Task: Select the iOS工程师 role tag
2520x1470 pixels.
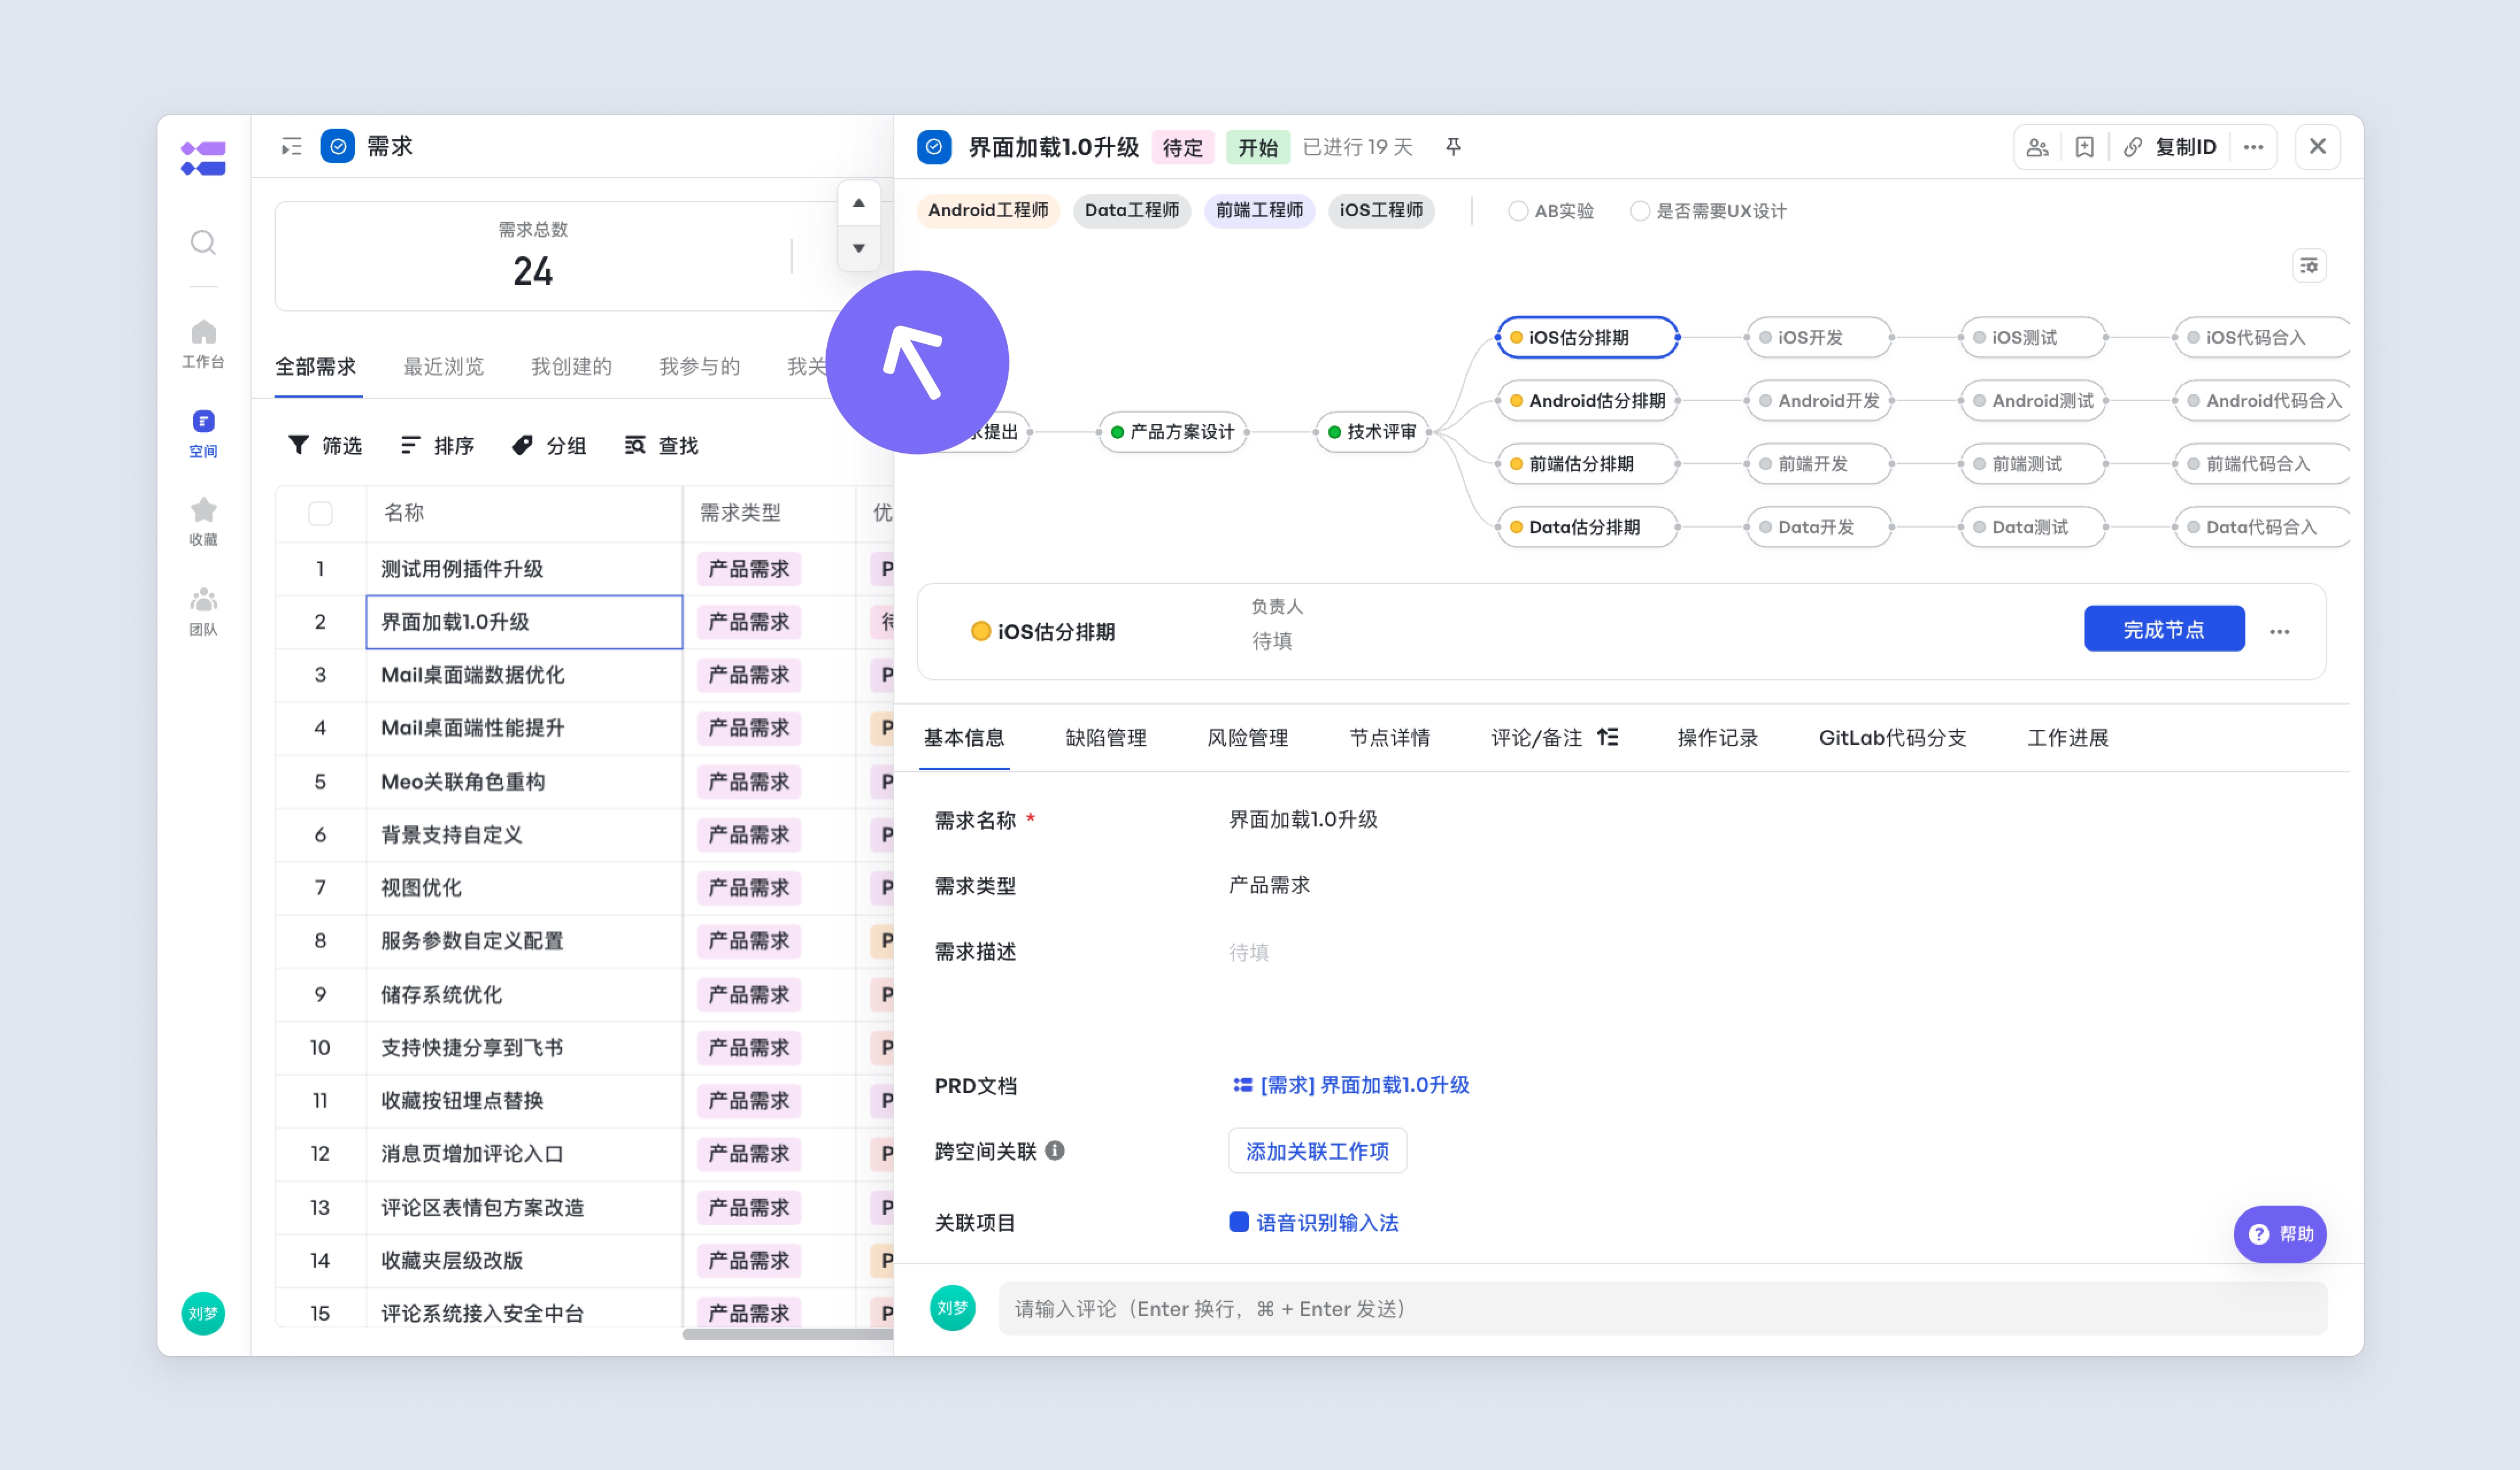Action: (1381, 210)
